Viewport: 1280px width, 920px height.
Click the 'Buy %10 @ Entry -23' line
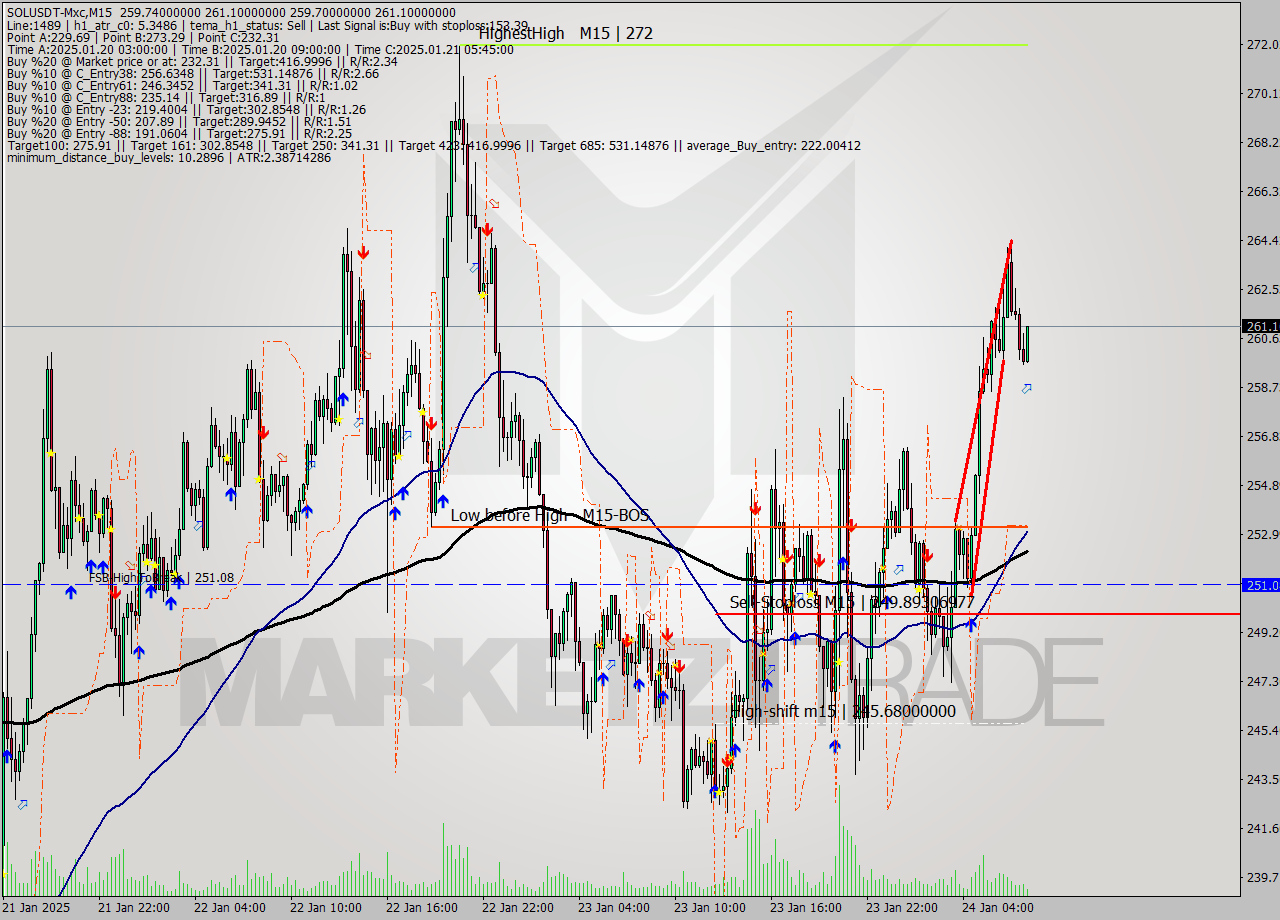pos(185,110)
